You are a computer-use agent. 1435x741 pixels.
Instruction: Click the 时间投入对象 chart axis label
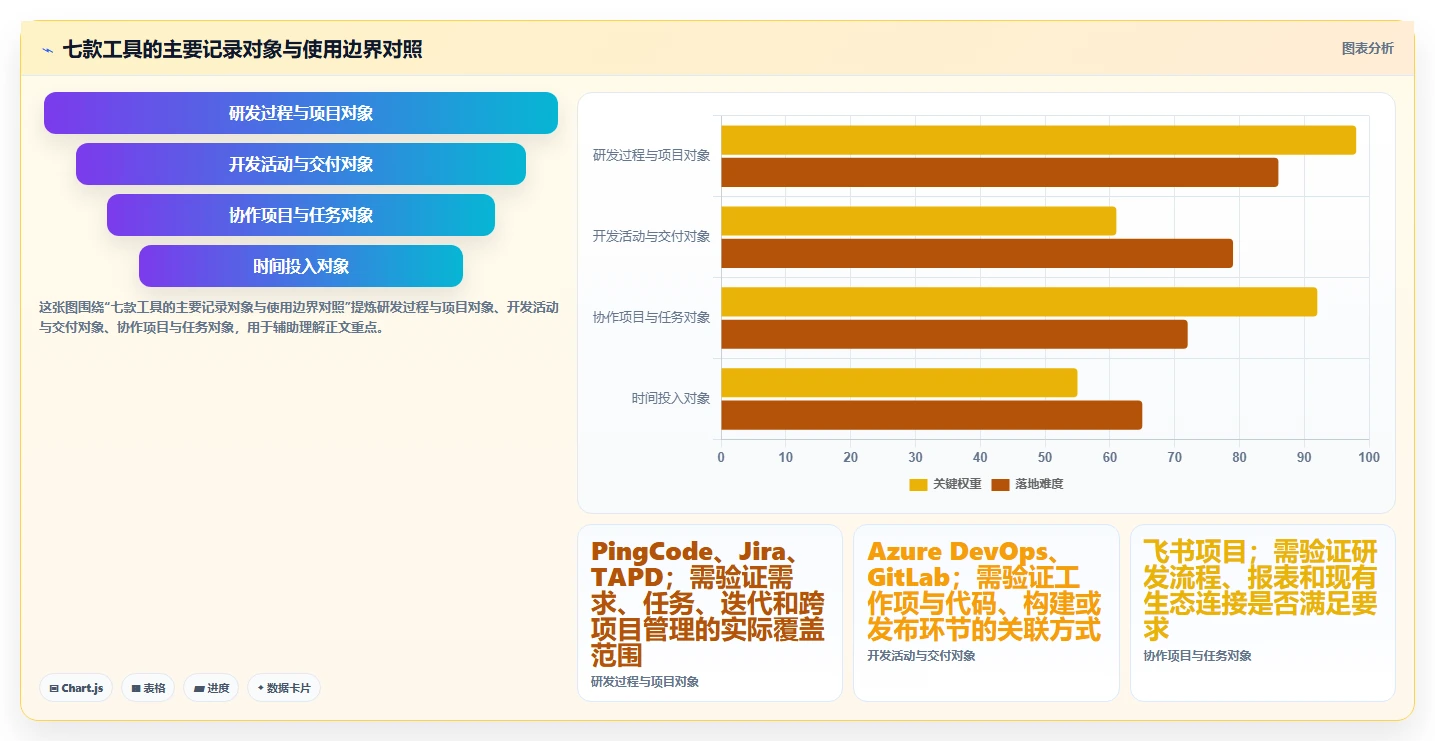671,399
